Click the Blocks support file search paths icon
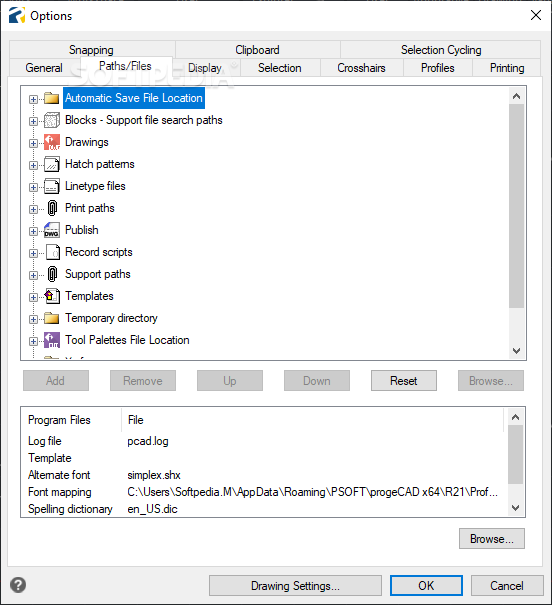Image resolution: width=552 pixels, height=605 pixels. [51, 120]
